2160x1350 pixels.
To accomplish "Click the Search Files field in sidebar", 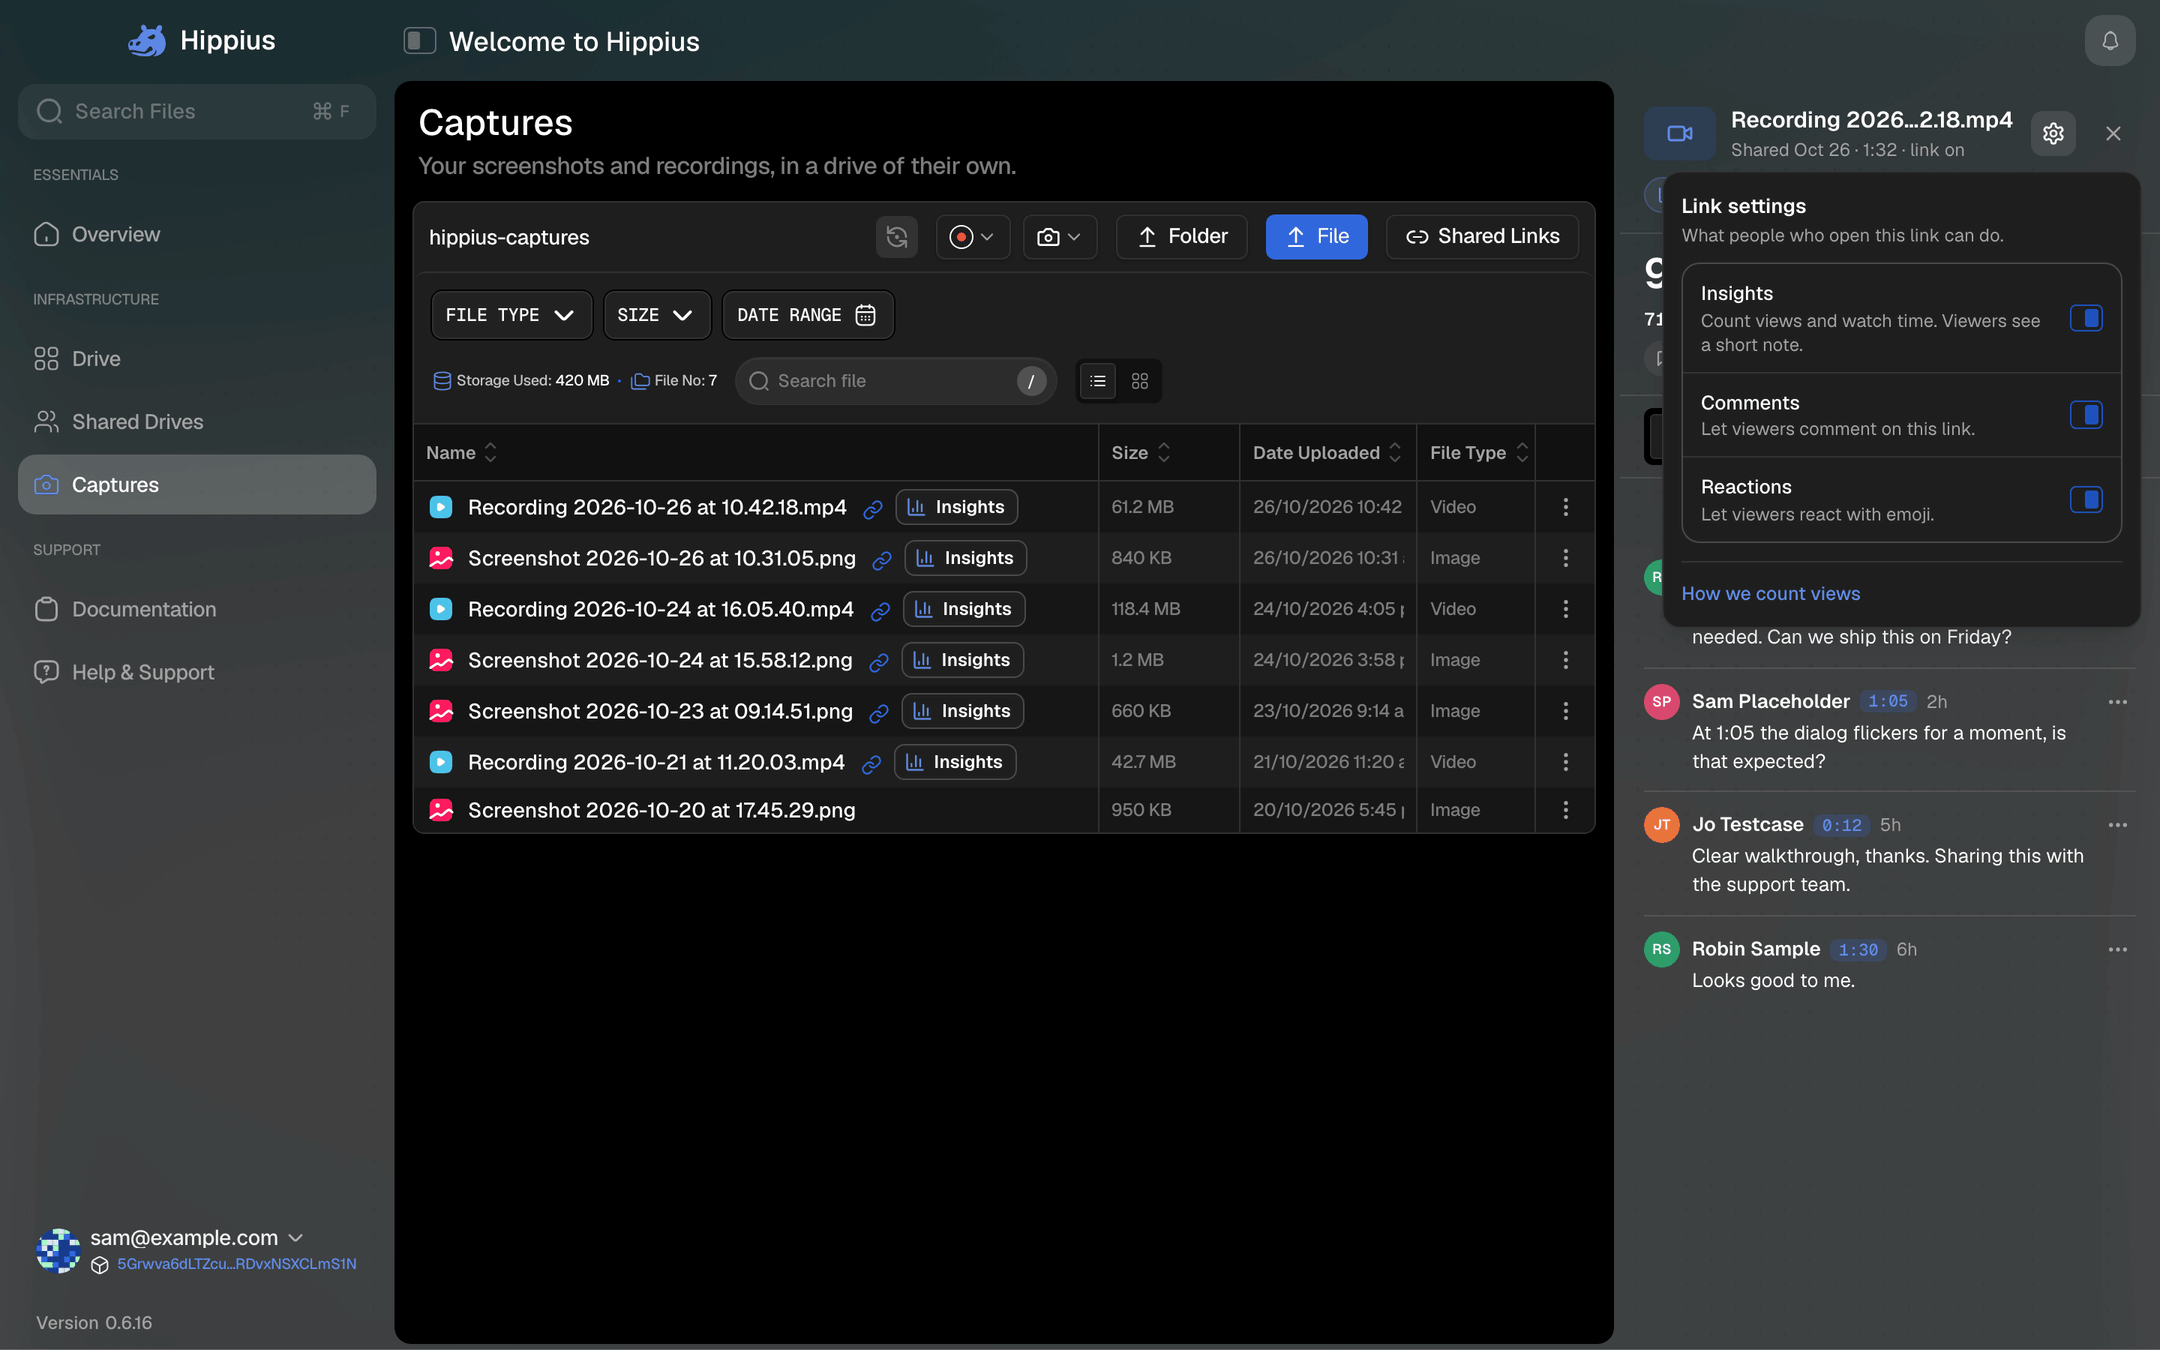I will (x=197, y=111).
